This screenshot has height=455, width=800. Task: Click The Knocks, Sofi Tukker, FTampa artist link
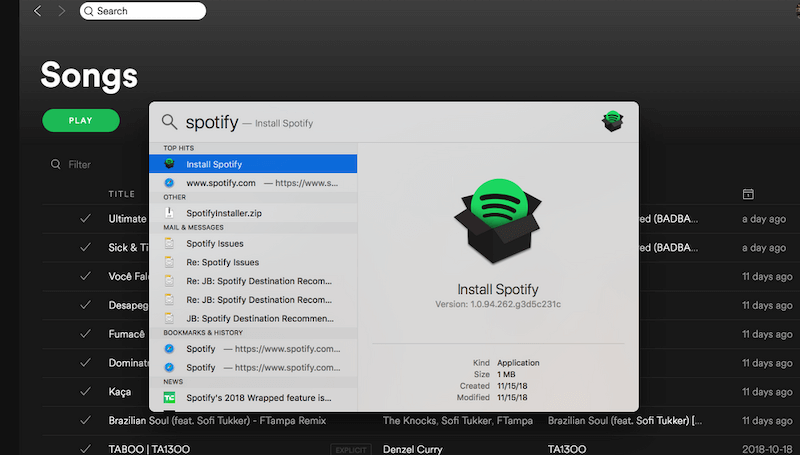point(456,421)
